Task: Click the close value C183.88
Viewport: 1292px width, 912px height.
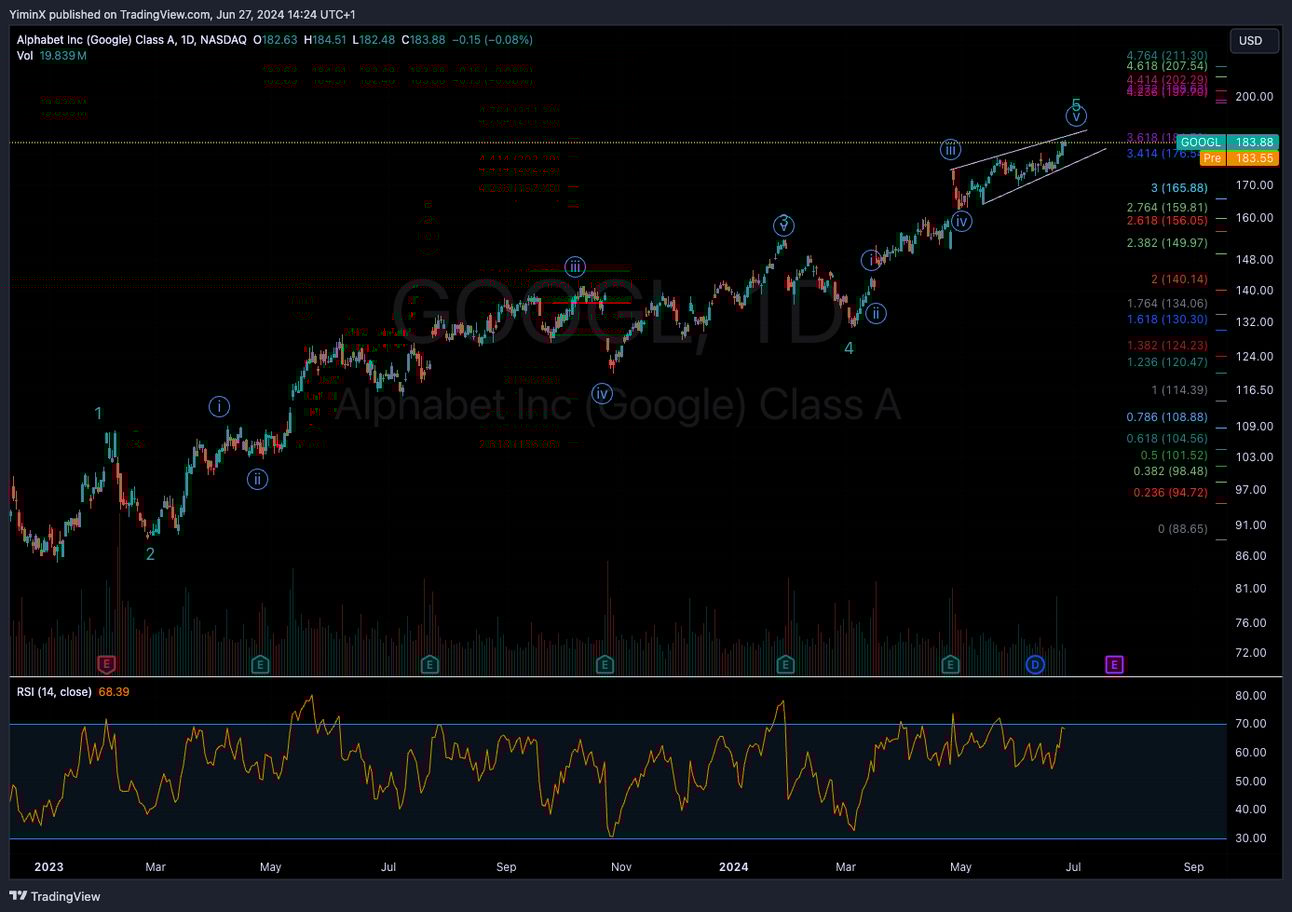Action: [423, 40]
